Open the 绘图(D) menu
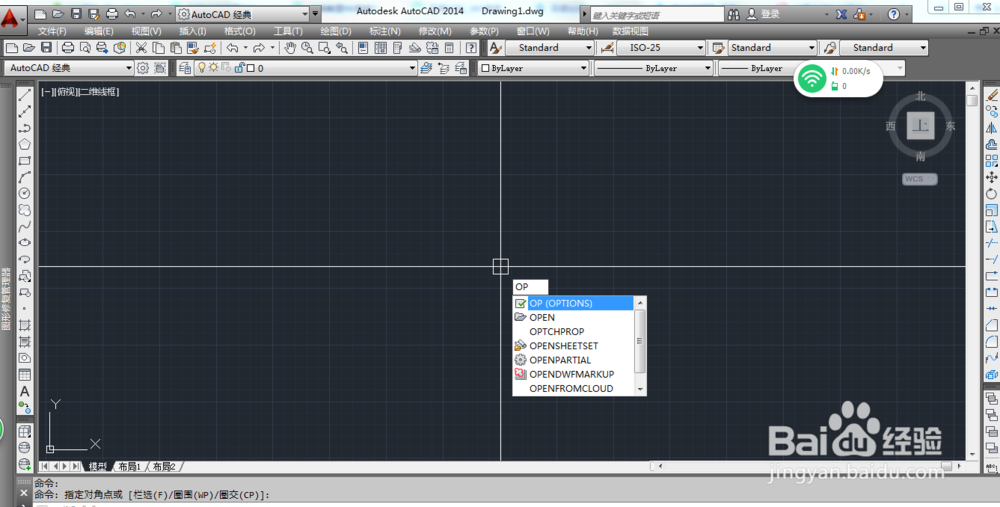1000x507 pixels. 335,31
